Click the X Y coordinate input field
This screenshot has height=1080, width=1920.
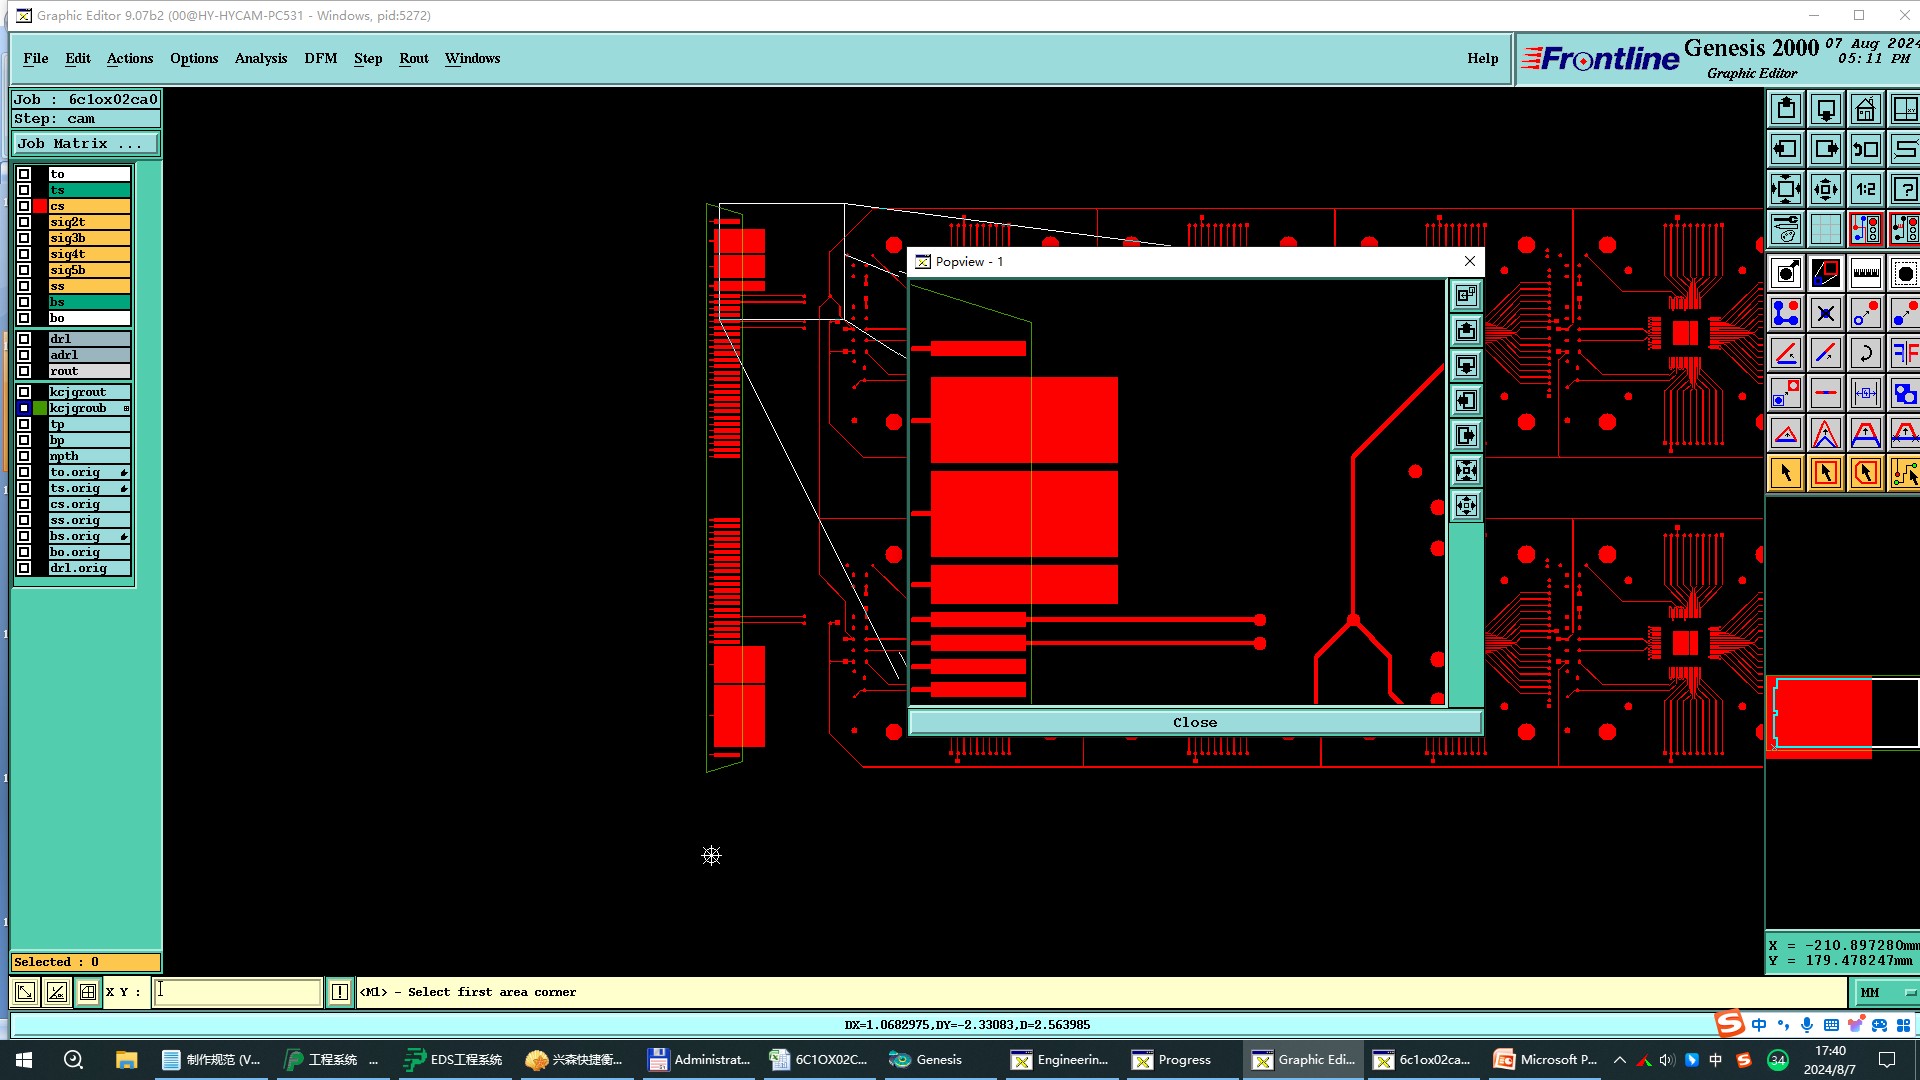(237, 992)
